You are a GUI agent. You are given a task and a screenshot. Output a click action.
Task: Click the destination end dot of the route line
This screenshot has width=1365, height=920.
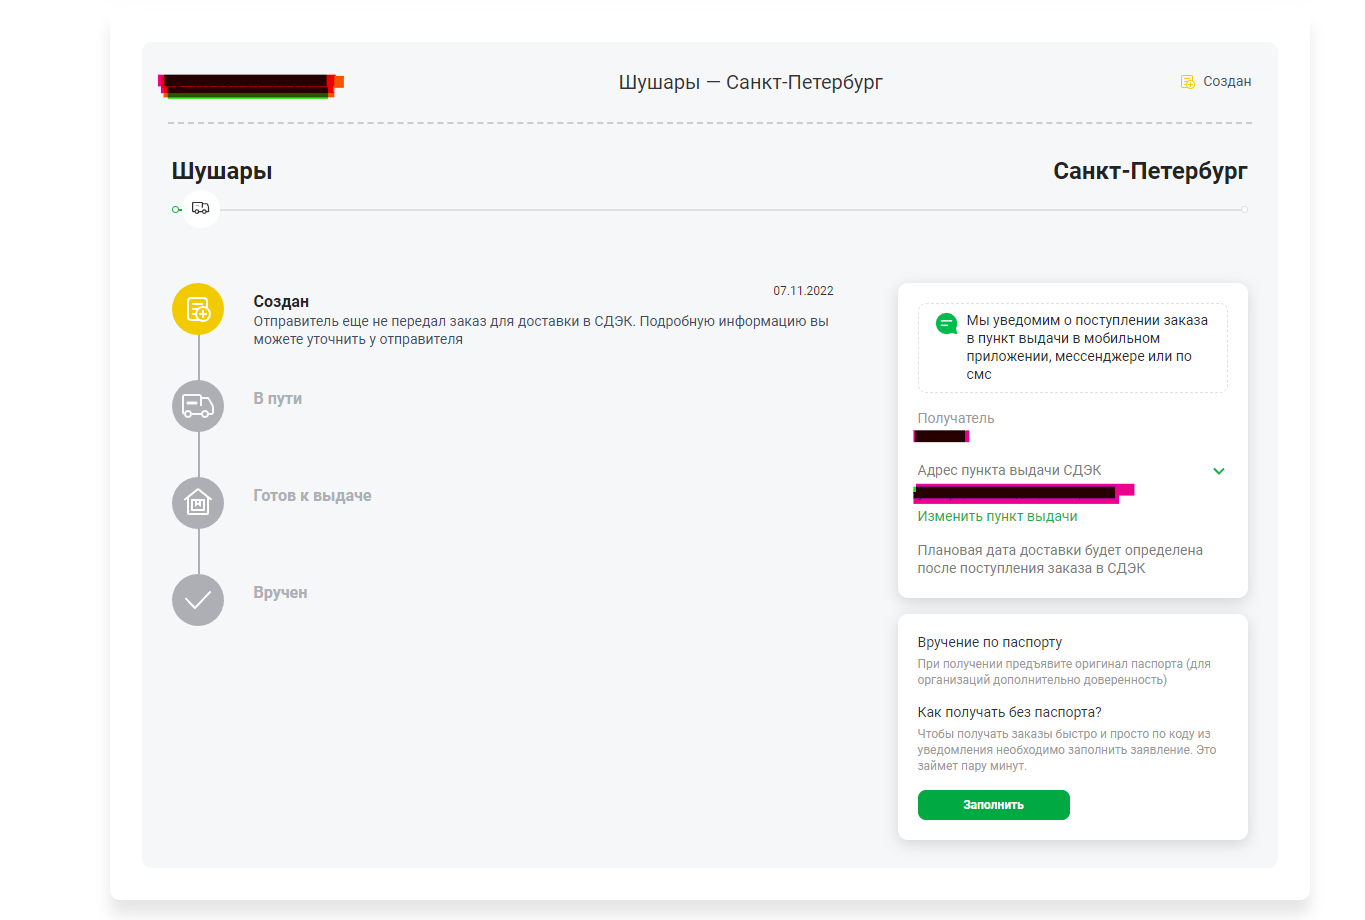1244,210
